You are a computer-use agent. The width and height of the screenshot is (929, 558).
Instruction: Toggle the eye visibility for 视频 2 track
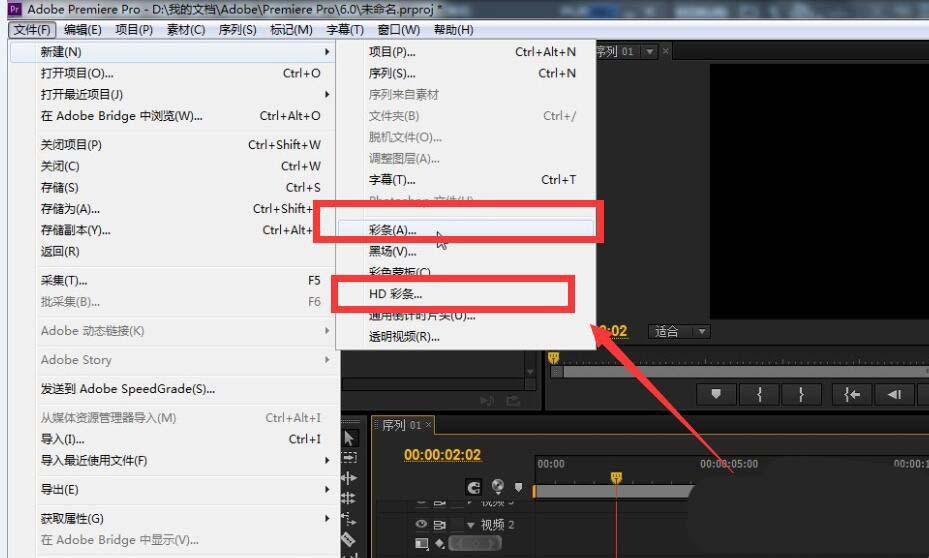click(x=421, y=524)
